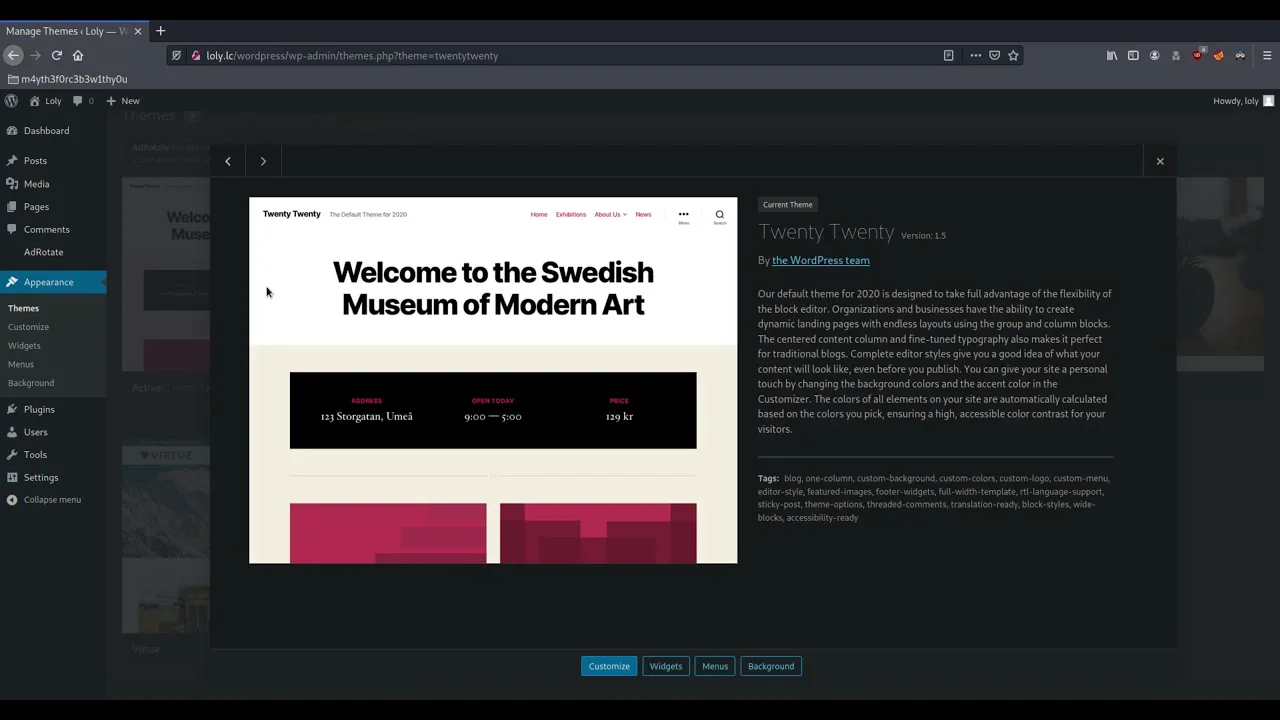
Task: Toggle reader view icon in address bar
Action: point(948,56)
